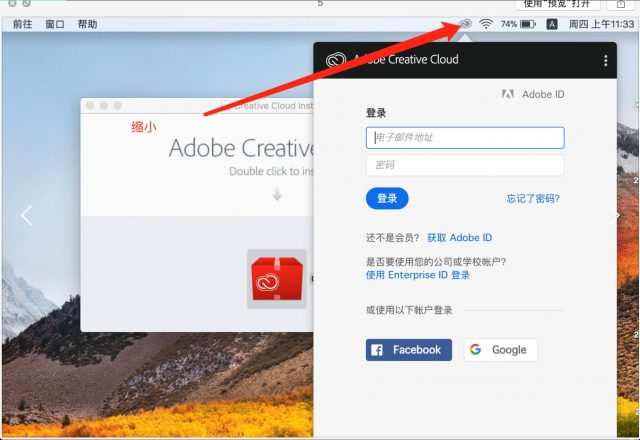Sign in with Google button
Screen dimensions: 640x440
coord(501,350)
